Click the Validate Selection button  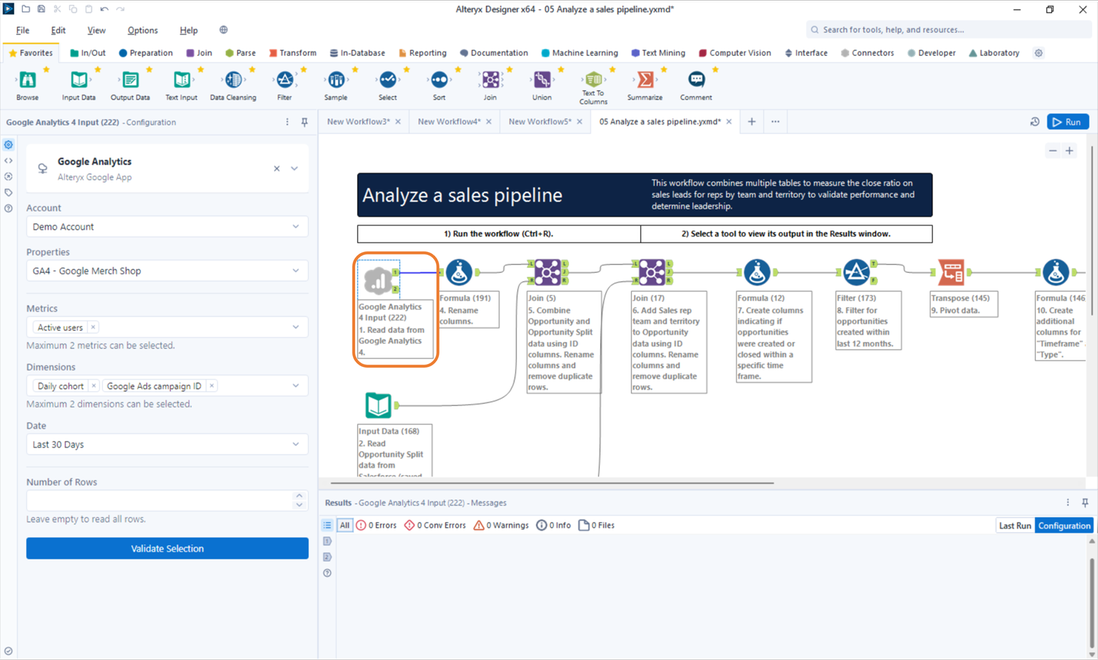point(167,549)
